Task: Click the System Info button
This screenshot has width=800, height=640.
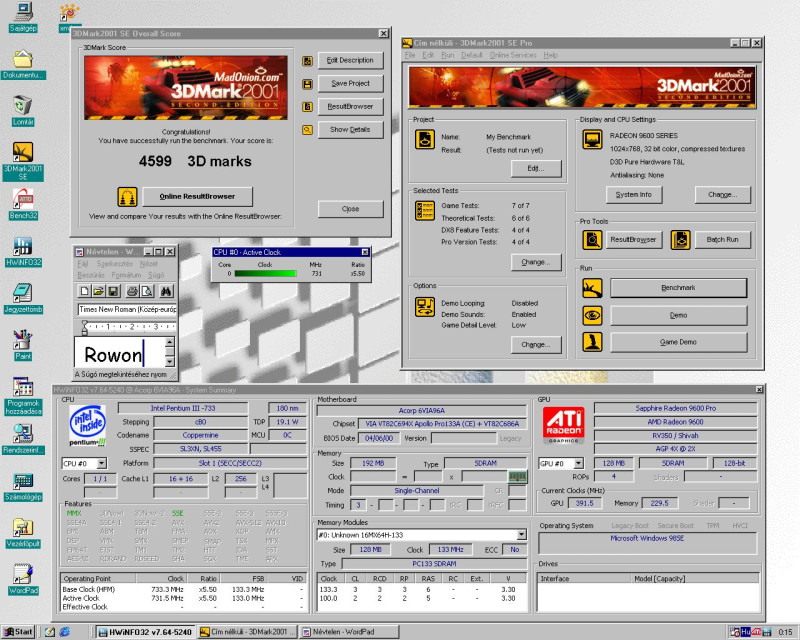Action: (x=634, y=194)
